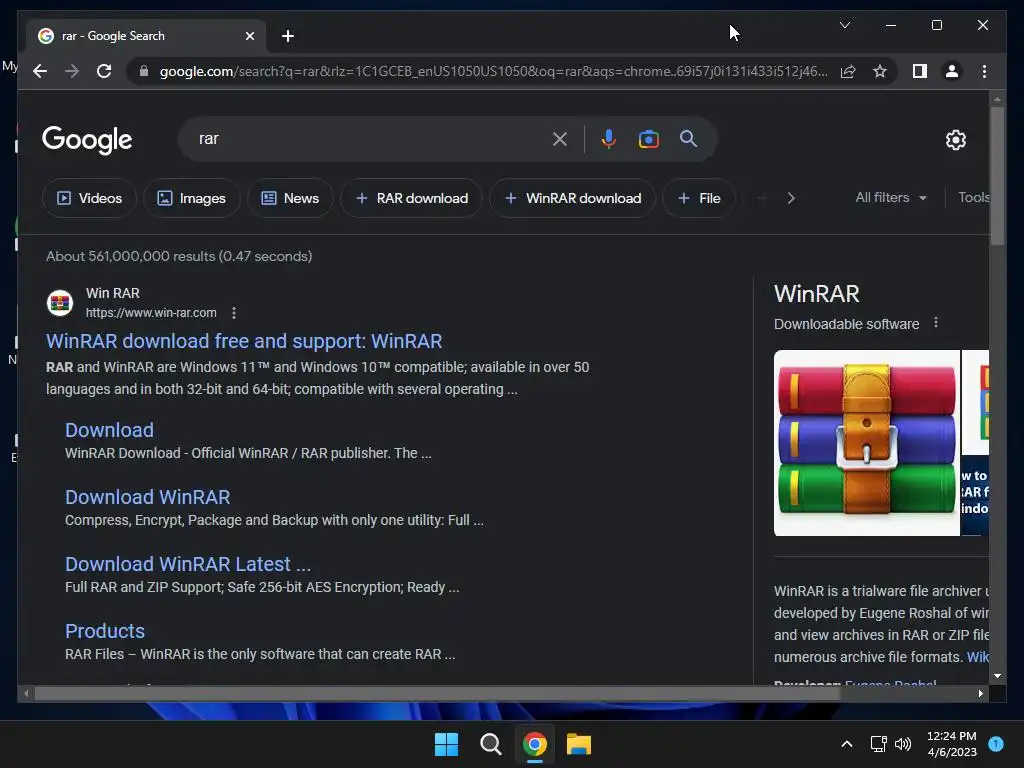Viewport: 1024px width, 768px height.
Task: Open Download WinRAR Latest sitelink
Action: [x=187, y=564]
